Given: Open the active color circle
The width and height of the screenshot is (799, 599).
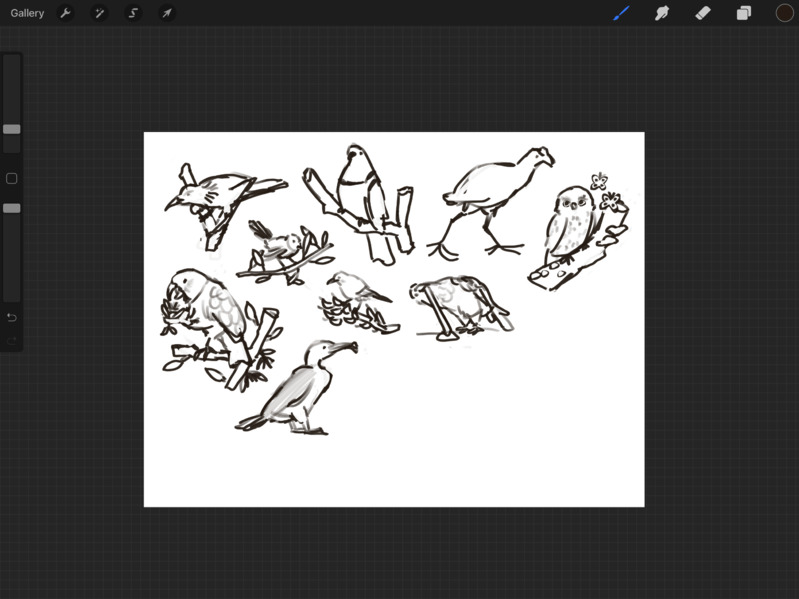Looking at the screenshot, I should pyautogui.click(x=784, y=13).
